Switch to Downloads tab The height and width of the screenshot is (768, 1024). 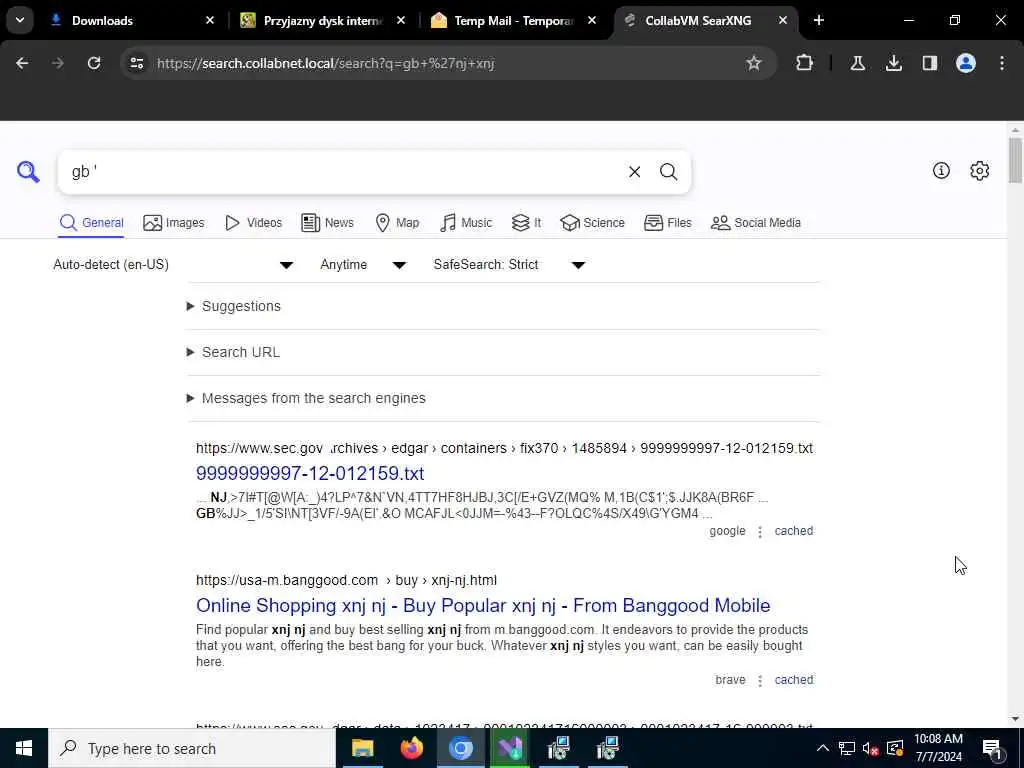(x=124, y=21)
